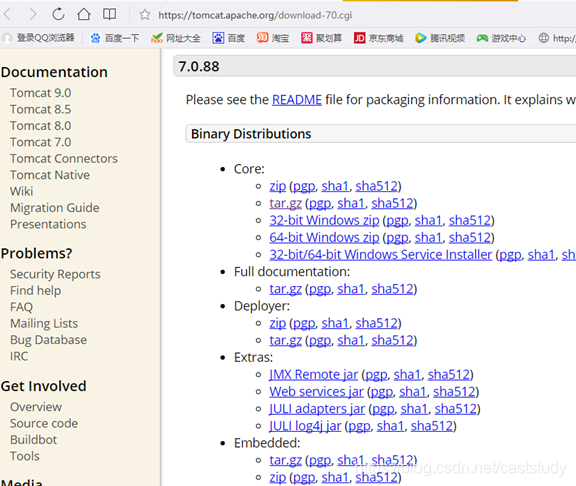576x486 pixels.
Task: Download the Embedded tar.gz
Action: (x=285, y=460)
